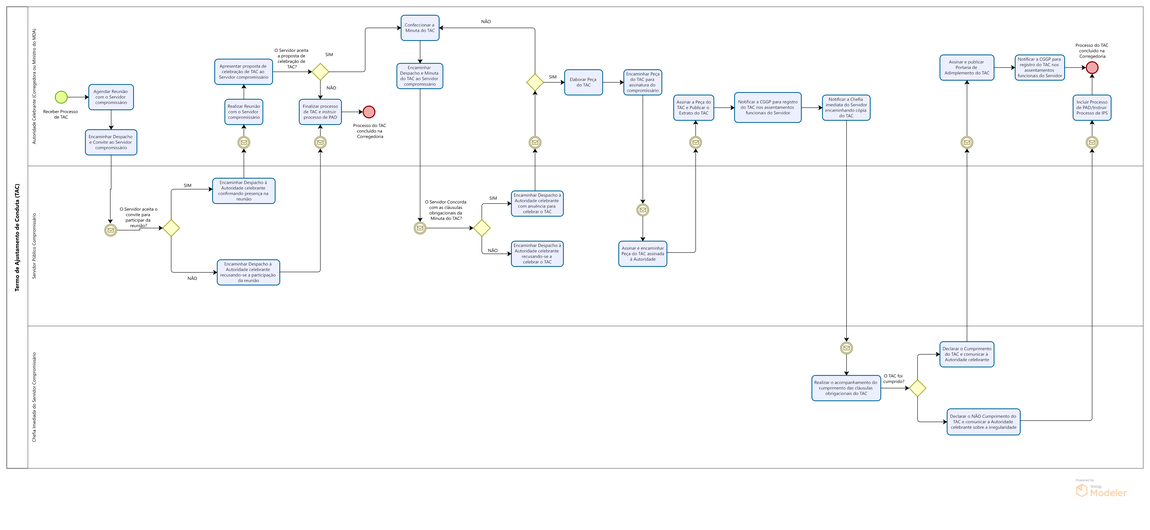Viewport: 1150px width, 530px height.
Task: Click pool title Termo de Ajustamento de Conduta (TAC)
Action: (x=17, y=237)
